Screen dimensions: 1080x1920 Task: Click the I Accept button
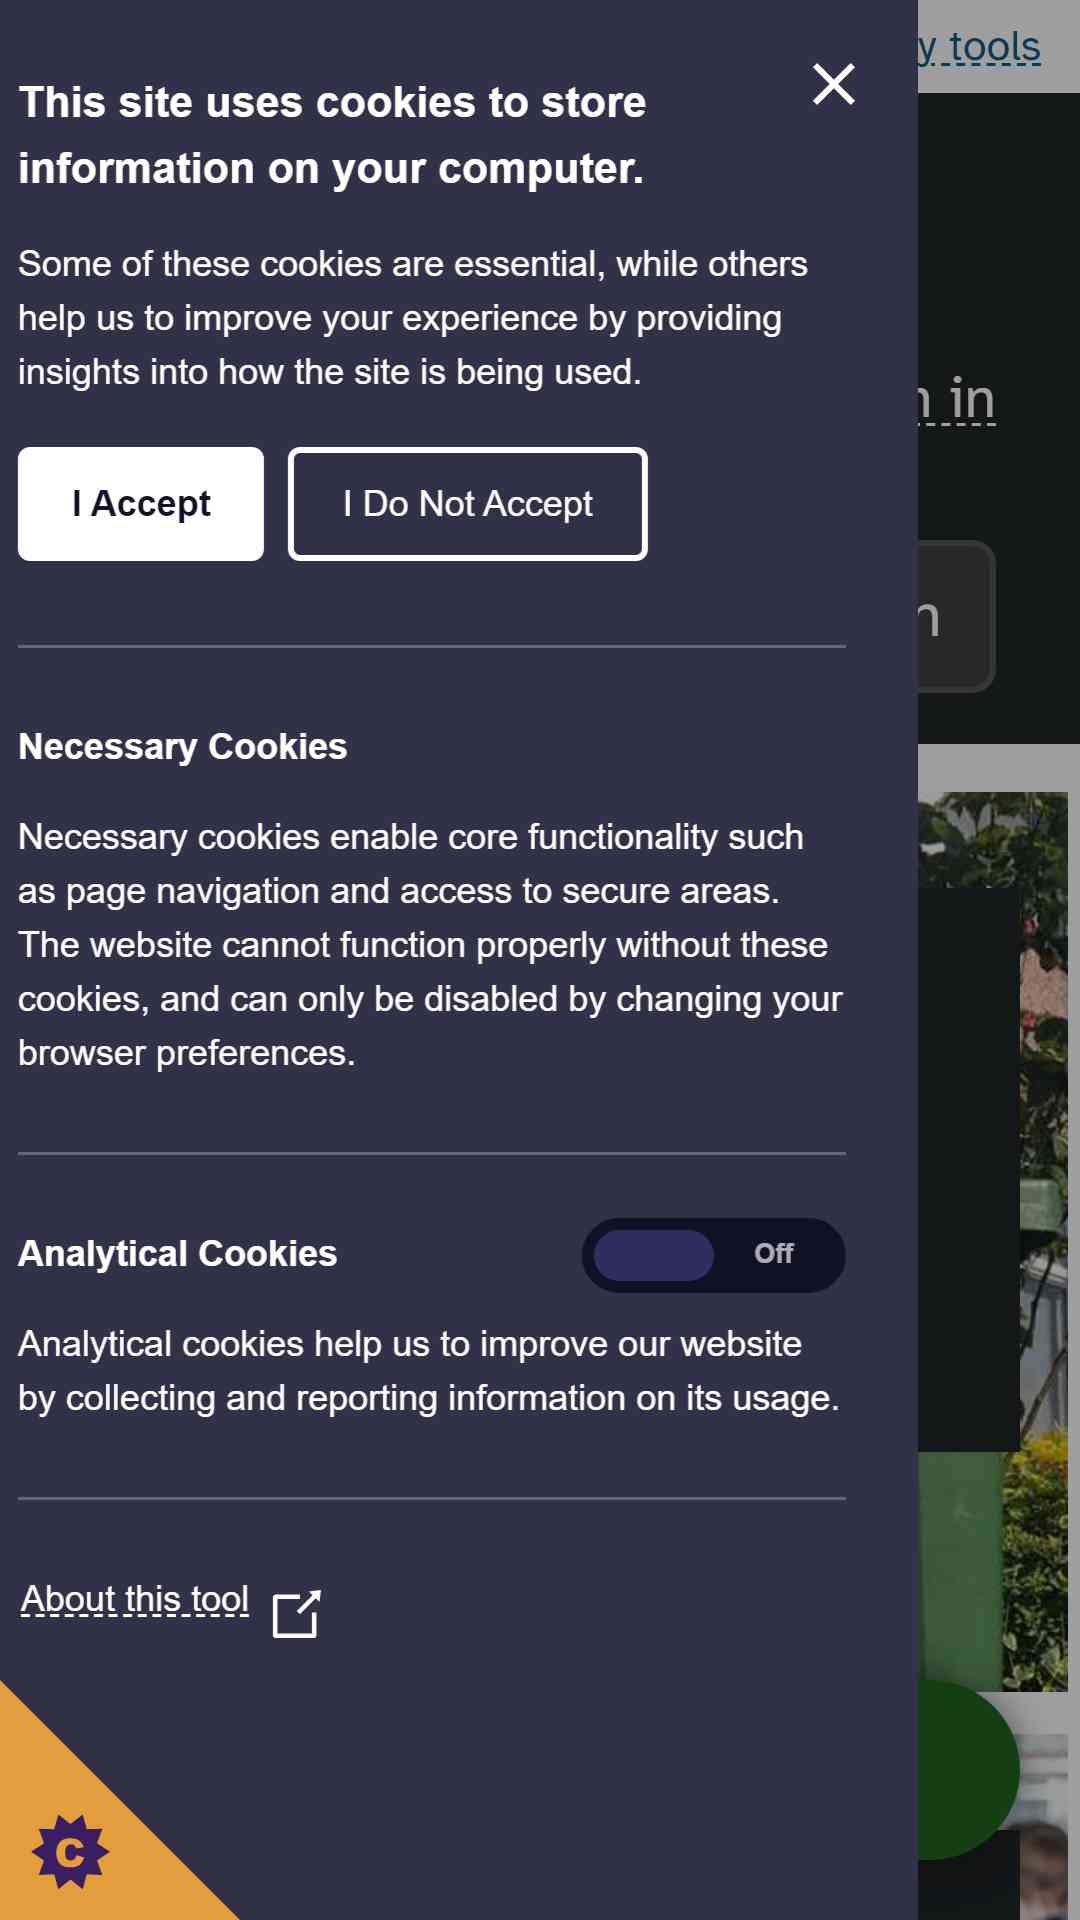click(141, 504)
